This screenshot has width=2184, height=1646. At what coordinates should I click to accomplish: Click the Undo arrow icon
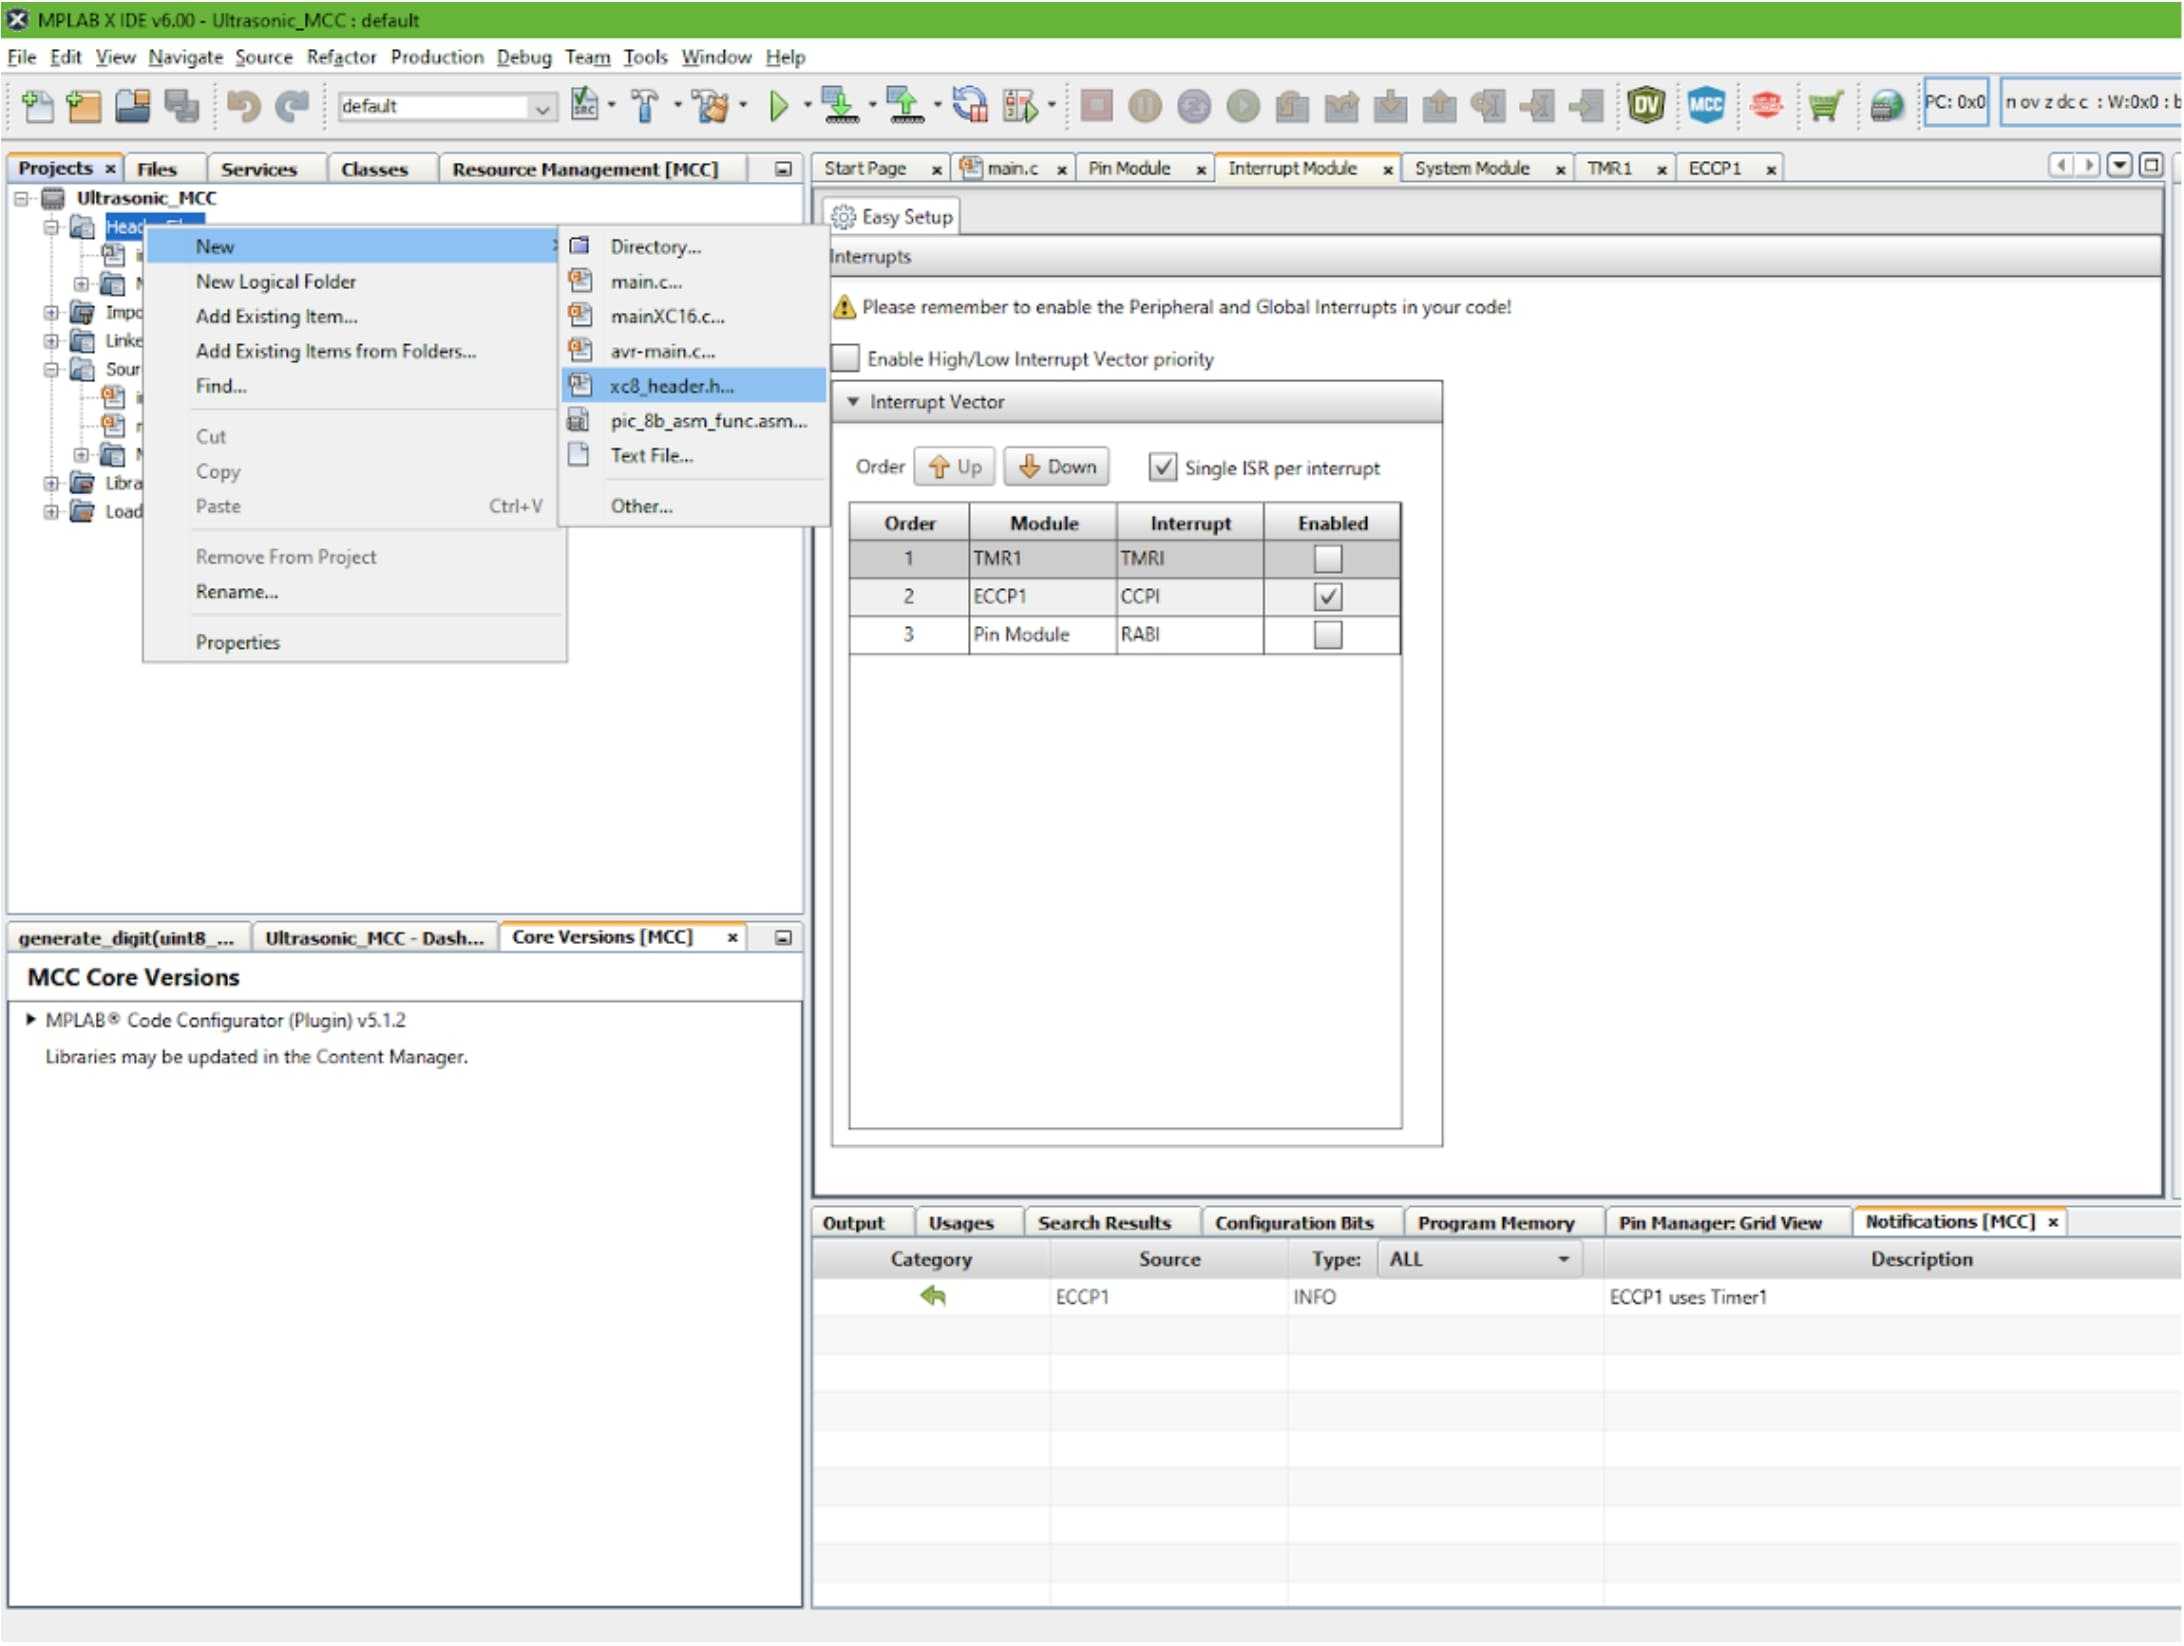[243, 104]
